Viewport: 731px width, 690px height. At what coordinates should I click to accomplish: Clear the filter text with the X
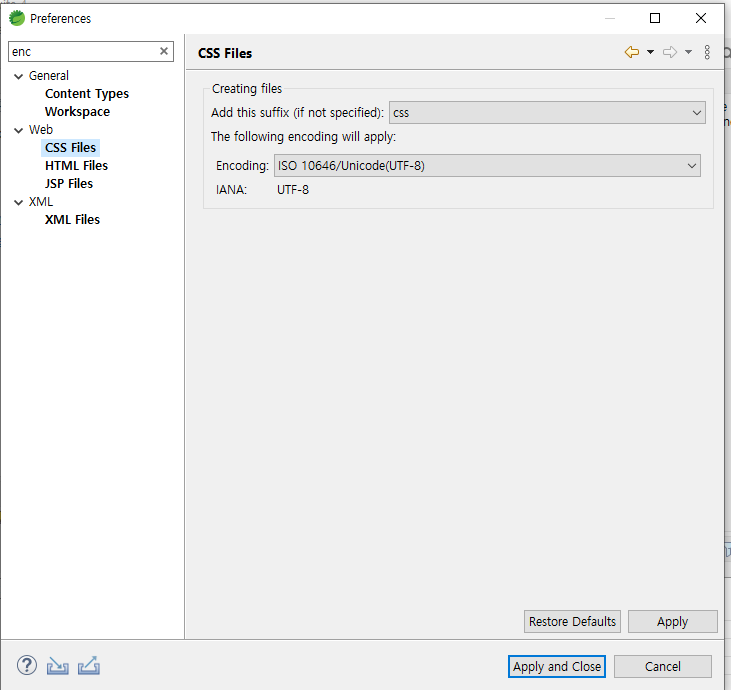pyautogui.click(x=164, y=51)
